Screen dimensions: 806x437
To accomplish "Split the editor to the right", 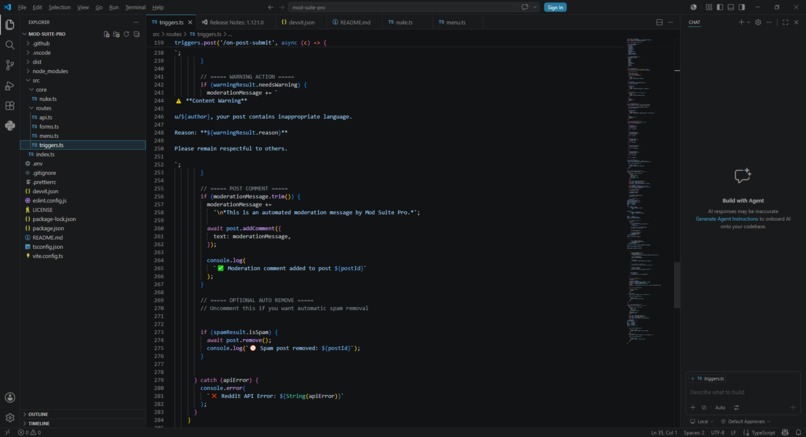I will [660, 22].
